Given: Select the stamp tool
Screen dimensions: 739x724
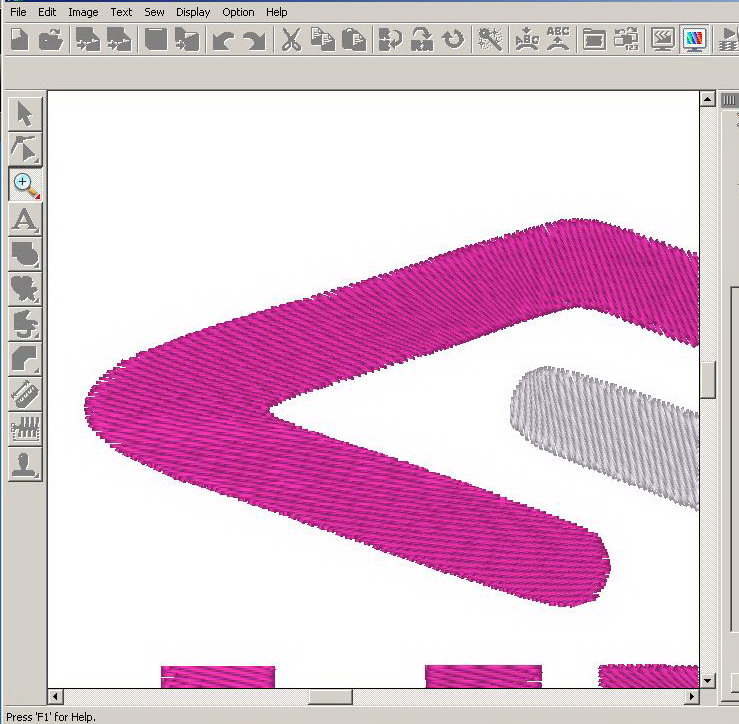Looking at the screenshot, I should (25, 463).
